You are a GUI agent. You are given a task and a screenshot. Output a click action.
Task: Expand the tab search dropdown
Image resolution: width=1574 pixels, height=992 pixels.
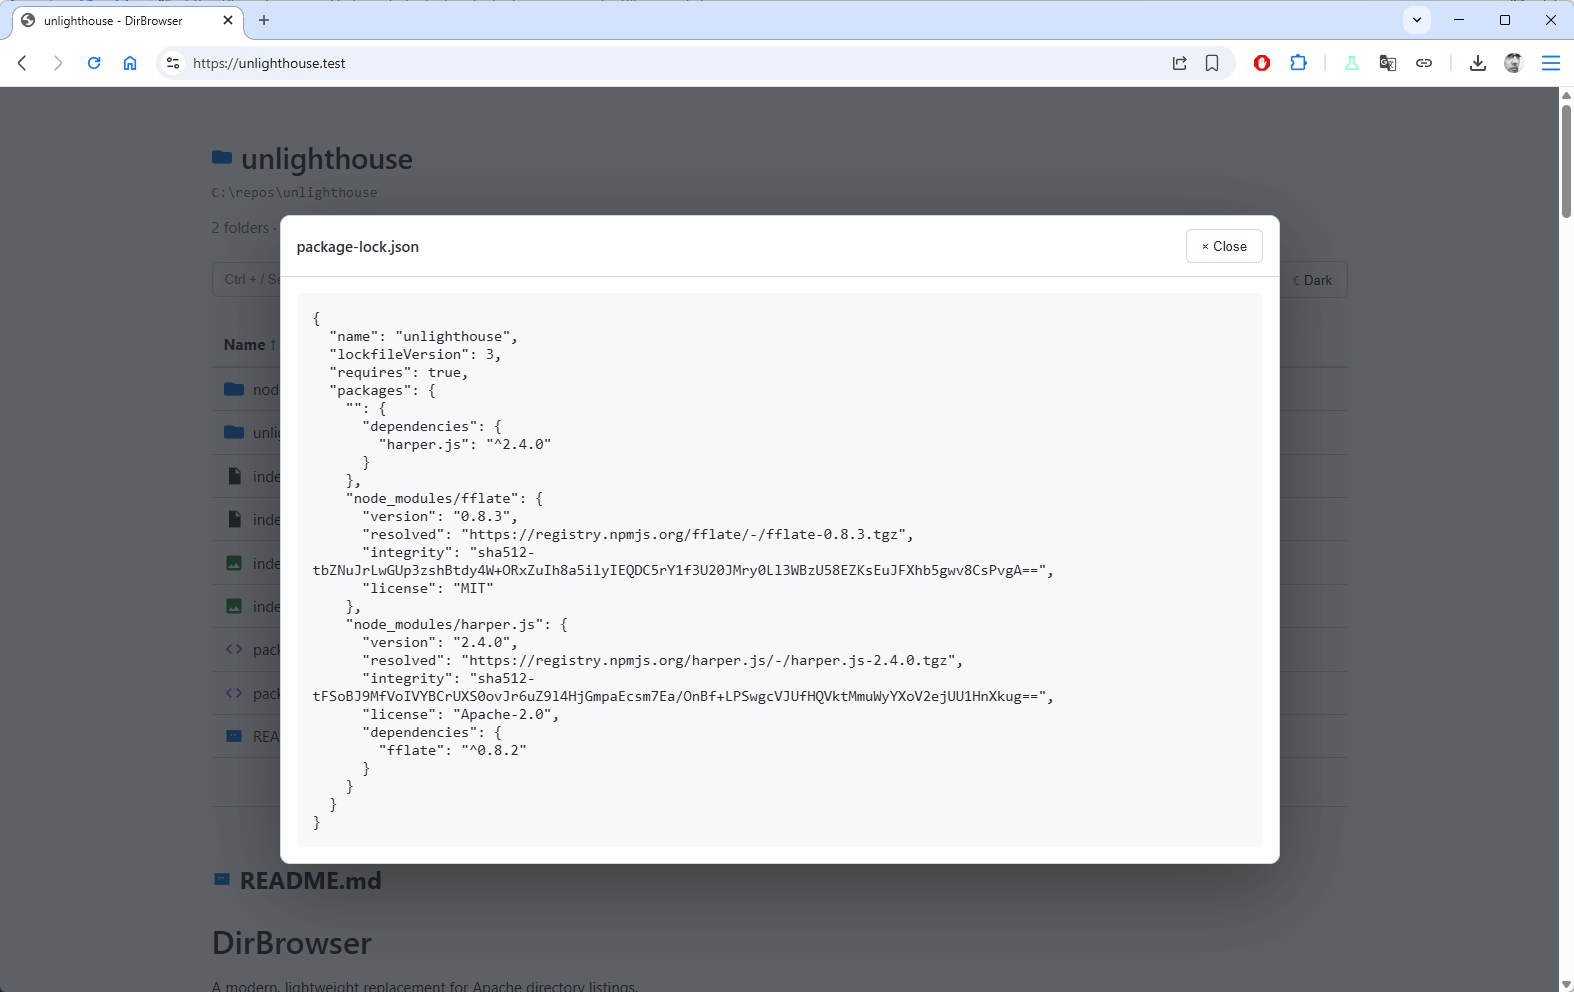click(1417, 20)
